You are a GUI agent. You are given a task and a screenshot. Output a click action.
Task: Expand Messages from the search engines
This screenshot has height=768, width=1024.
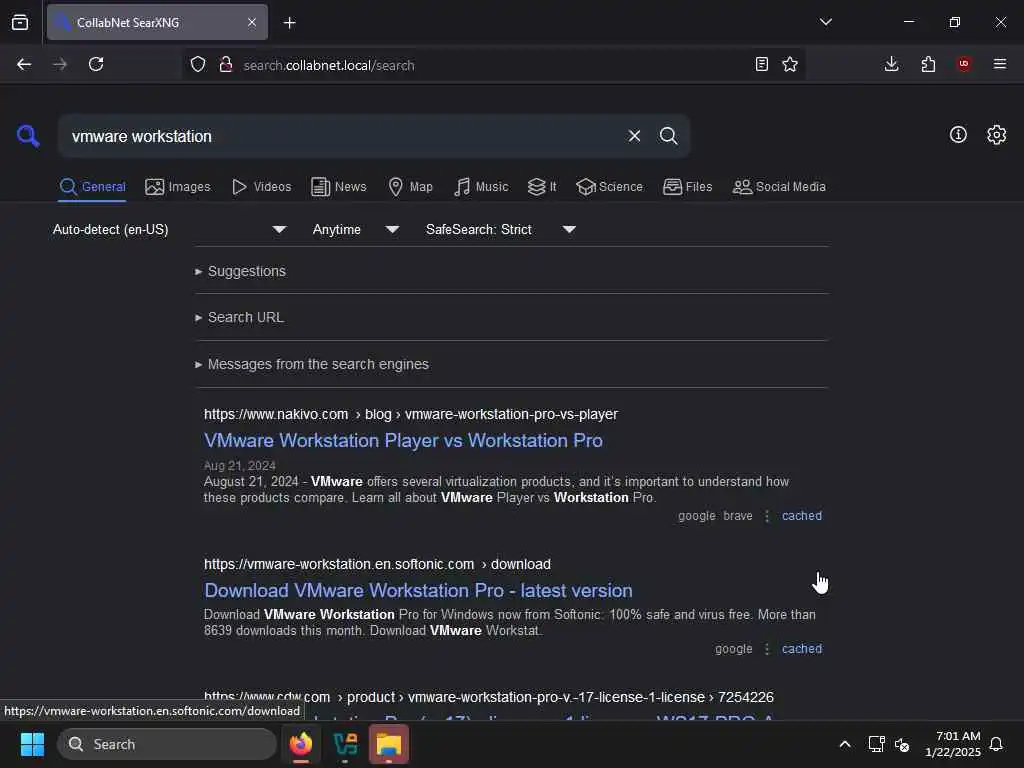(x=312, y=364)
